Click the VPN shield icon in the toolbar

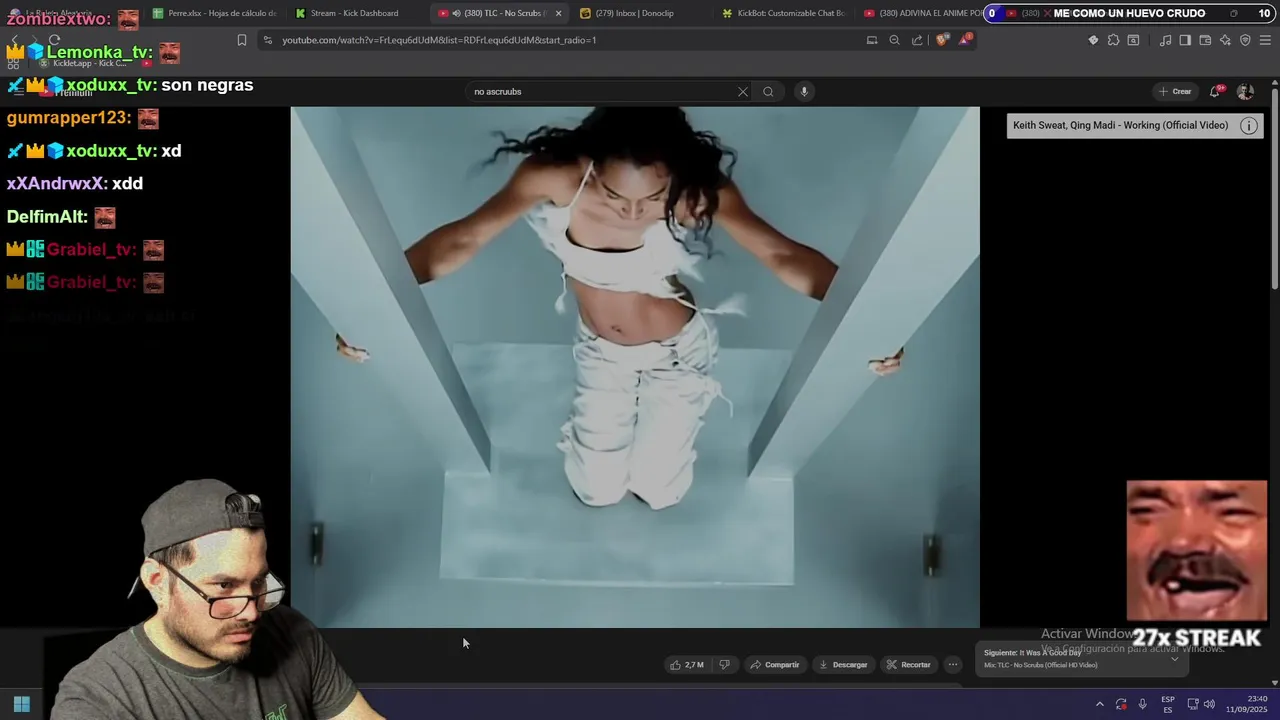[1245, 40]
